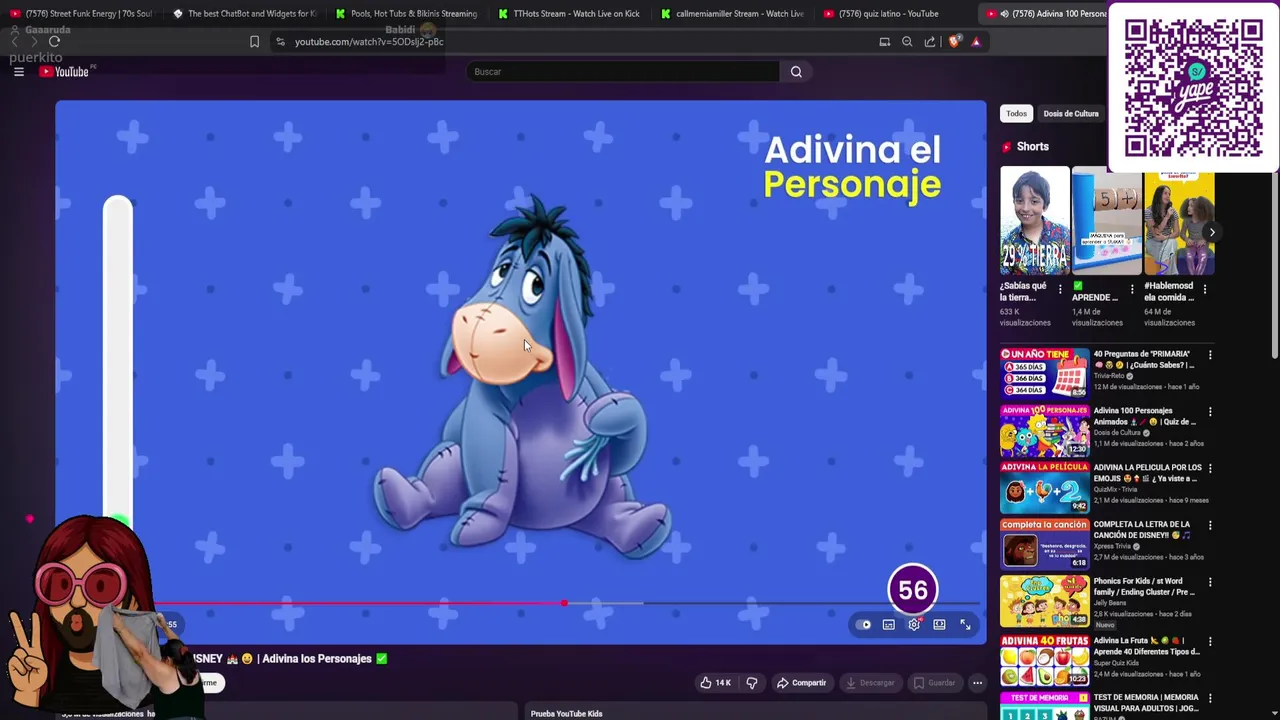
Task: Click the Descargar download button
Action: 870,683
